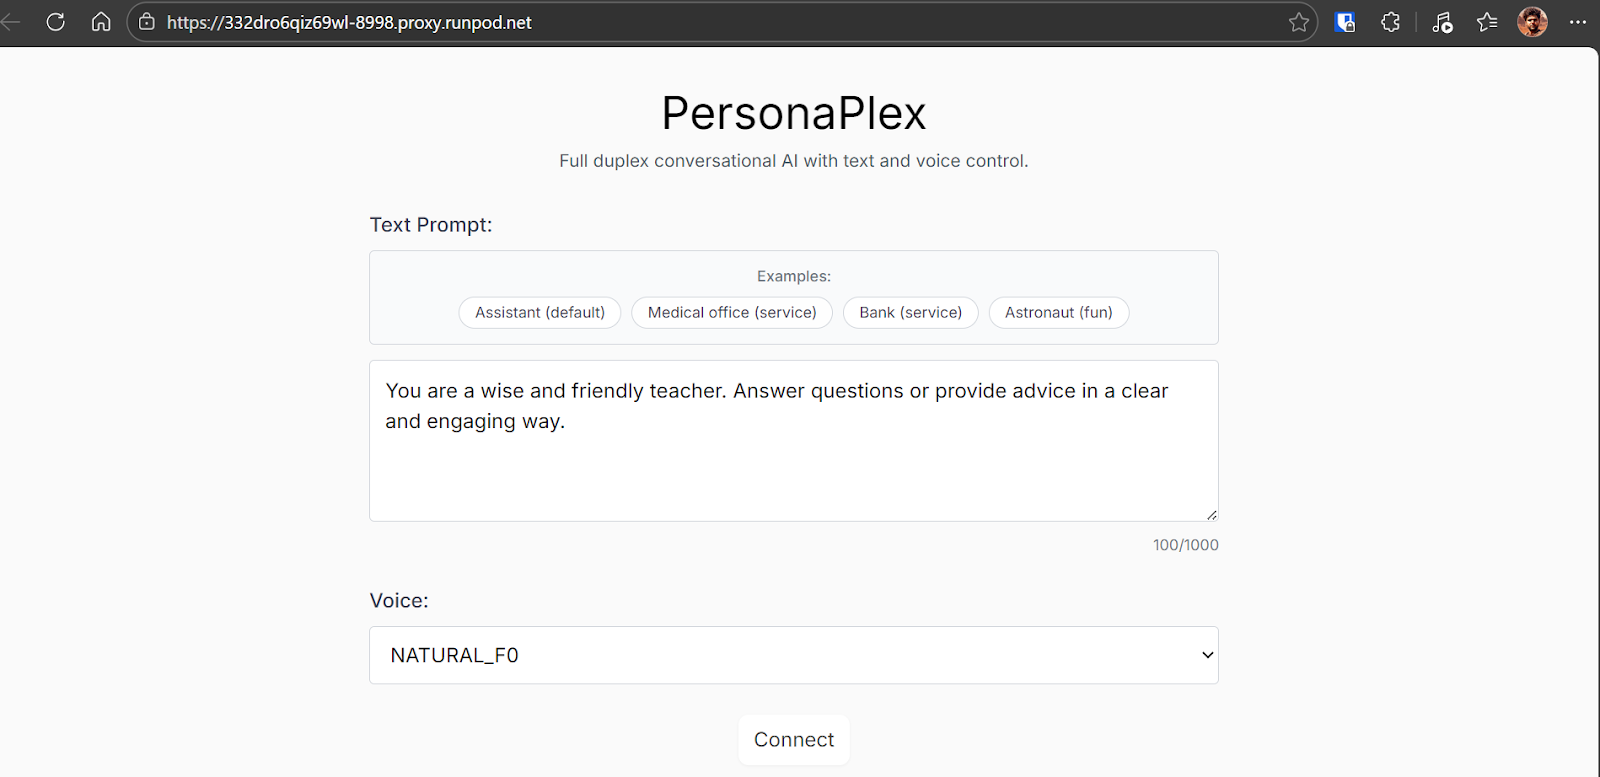Open the NATURAL_F0 voice dropdown
The height and width of the screenshot is (777, 1600).
point(793,655)
